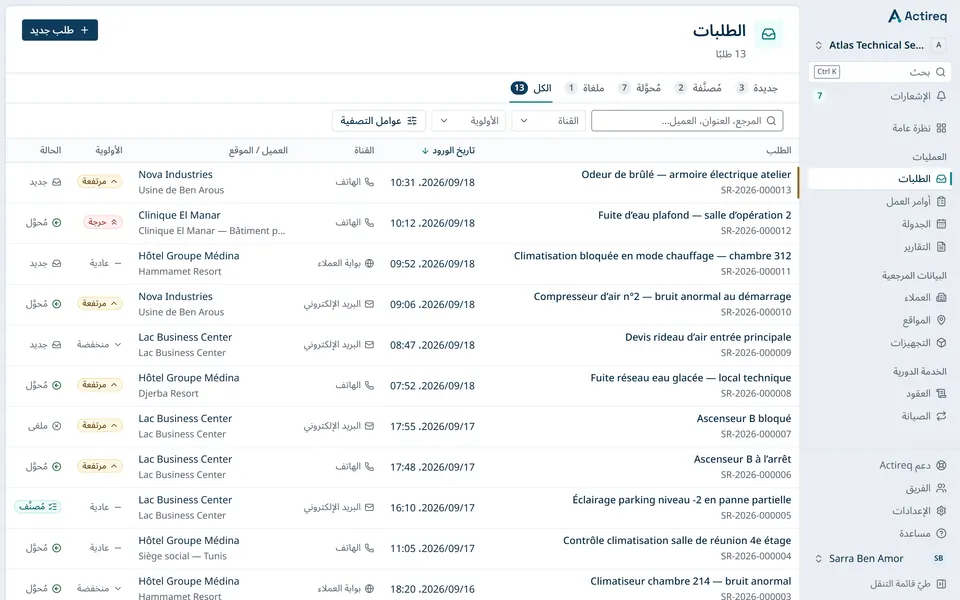Click the converted status icon in SR-2026-000012 row
Image resolution: width=960 pixels, height=600 pixels.
click(56, 222)
